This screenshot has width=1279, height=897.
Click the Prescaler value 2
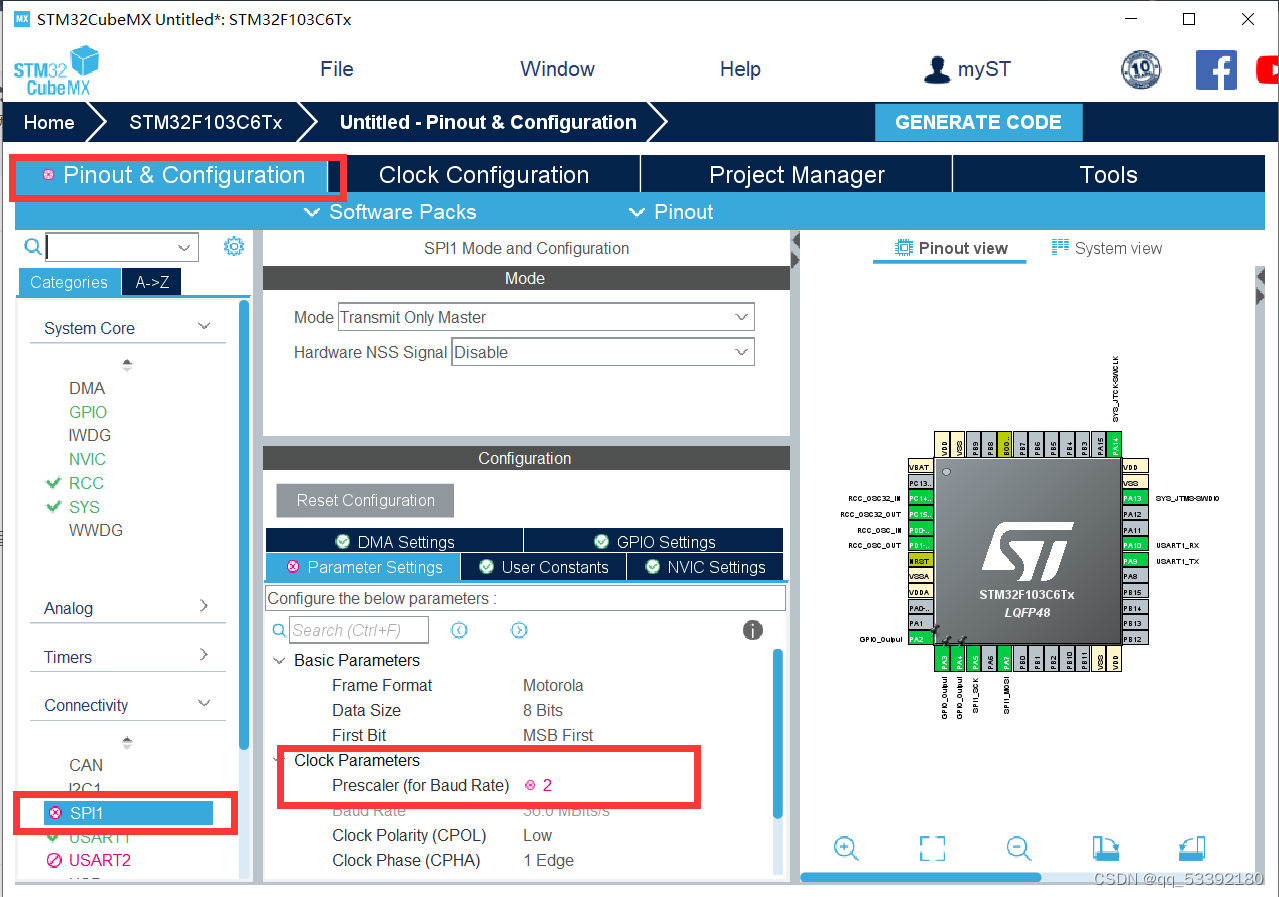click(547, 785)
